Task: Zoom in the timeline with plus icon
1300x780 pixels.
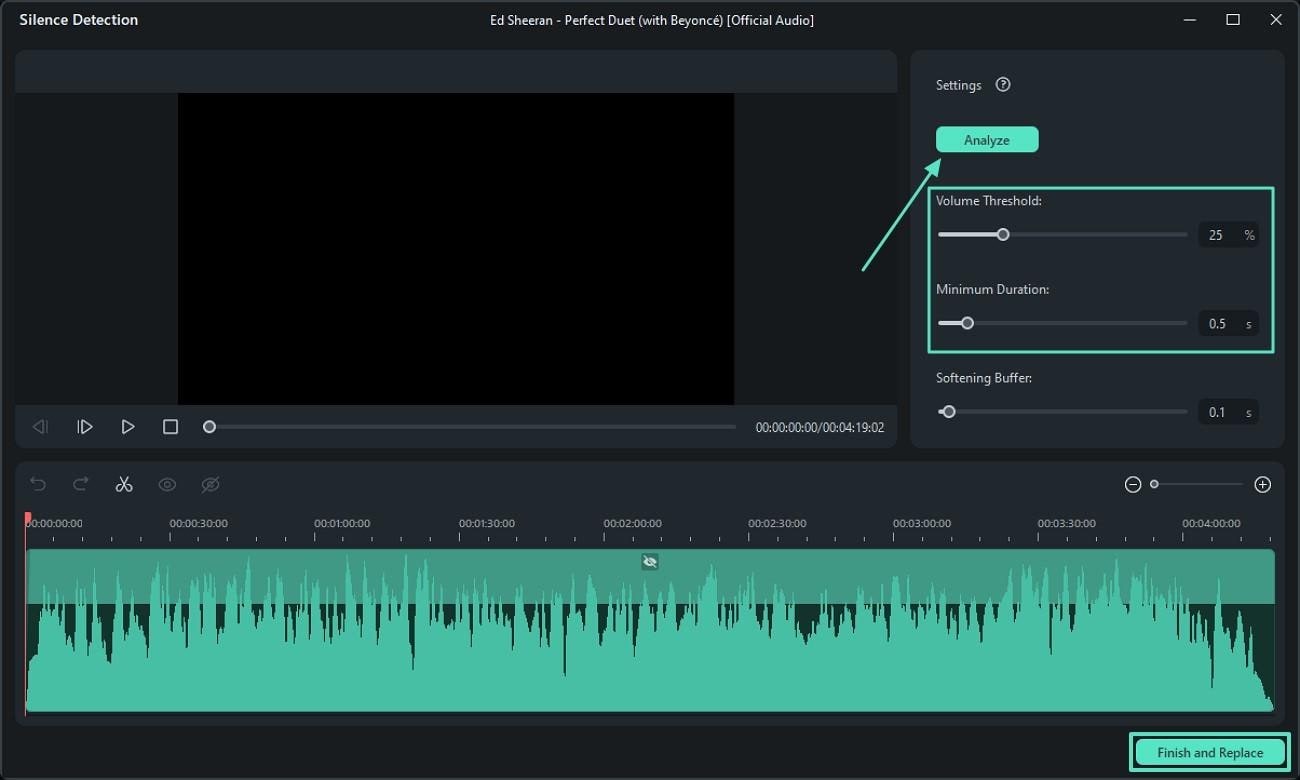Action: [x=1263, y=484]
